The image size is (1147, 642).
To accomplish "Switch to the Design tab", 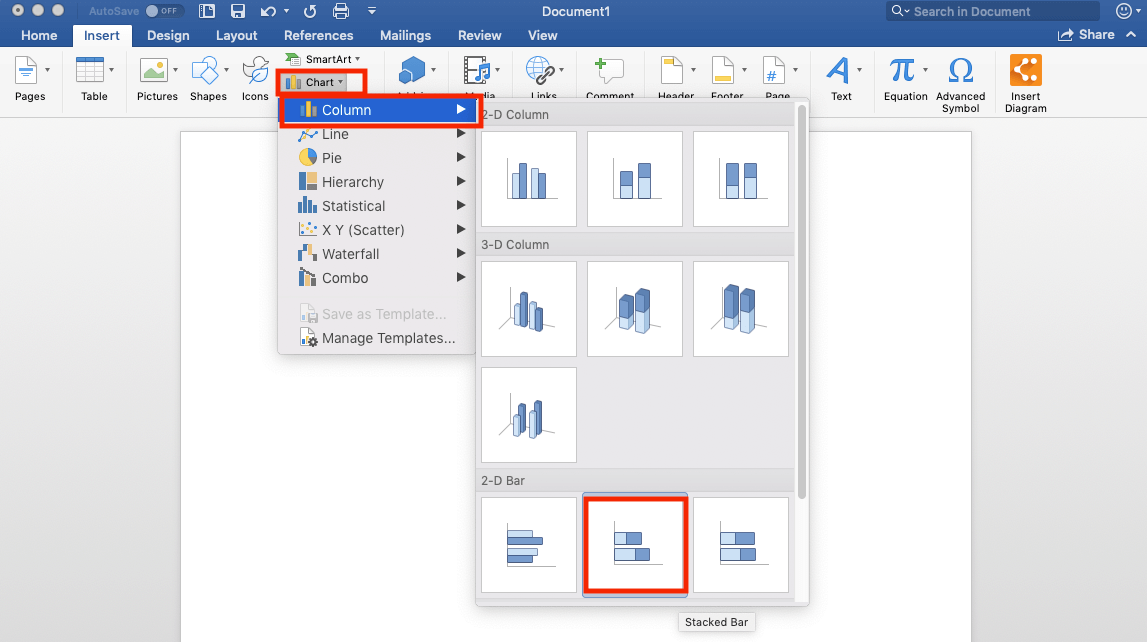I will pos(168,35).
